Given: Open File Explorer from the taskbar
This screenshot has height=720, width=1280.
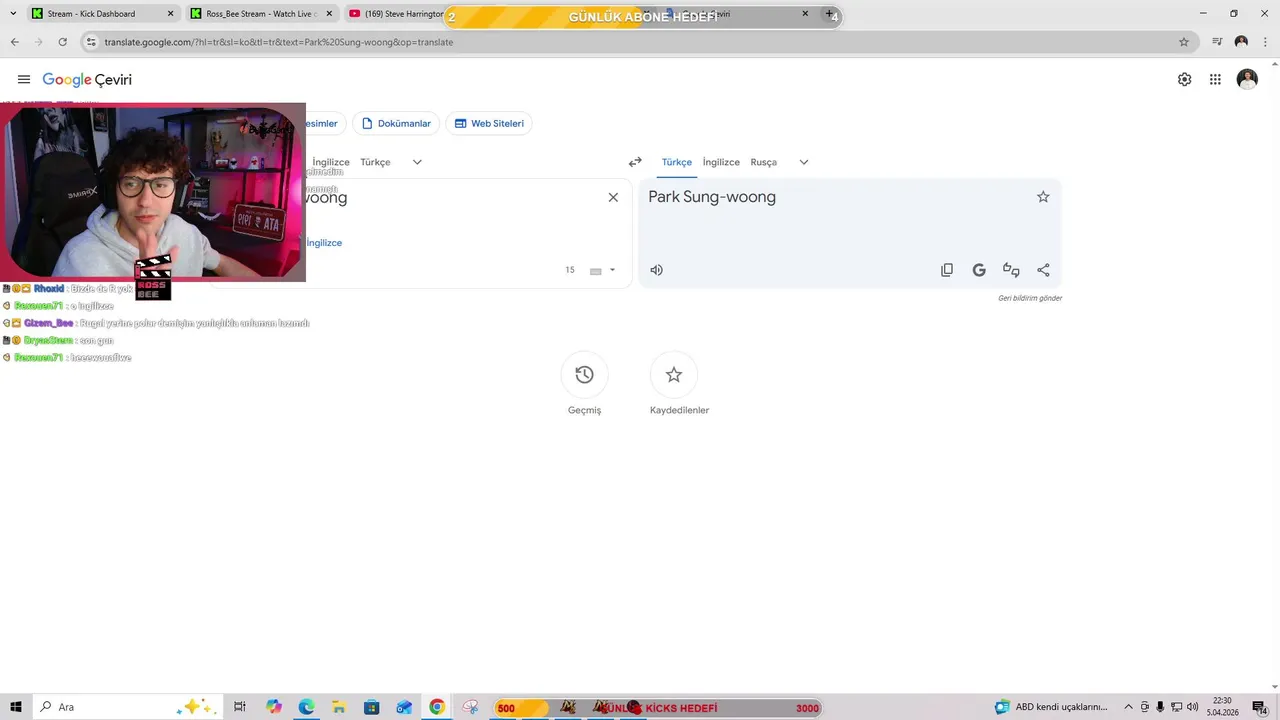Looking at the screenshot, I should [x=338, y=707].
